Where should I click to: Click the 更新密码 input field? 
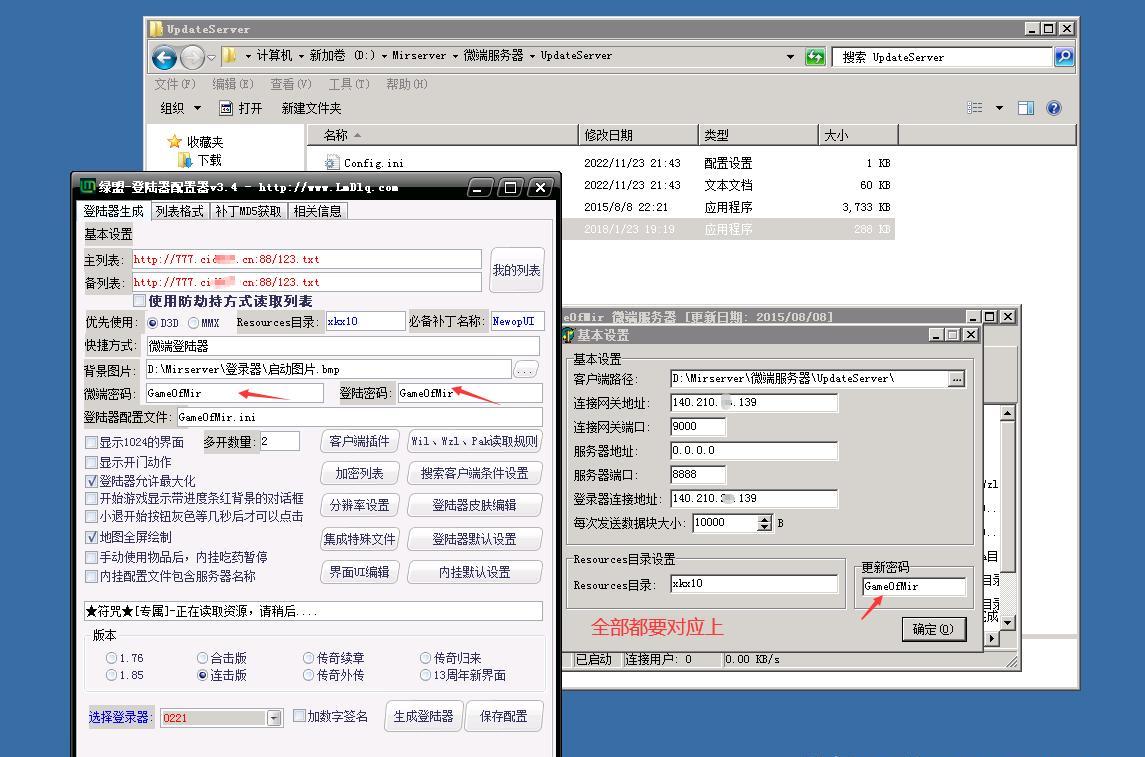point(913,587)
